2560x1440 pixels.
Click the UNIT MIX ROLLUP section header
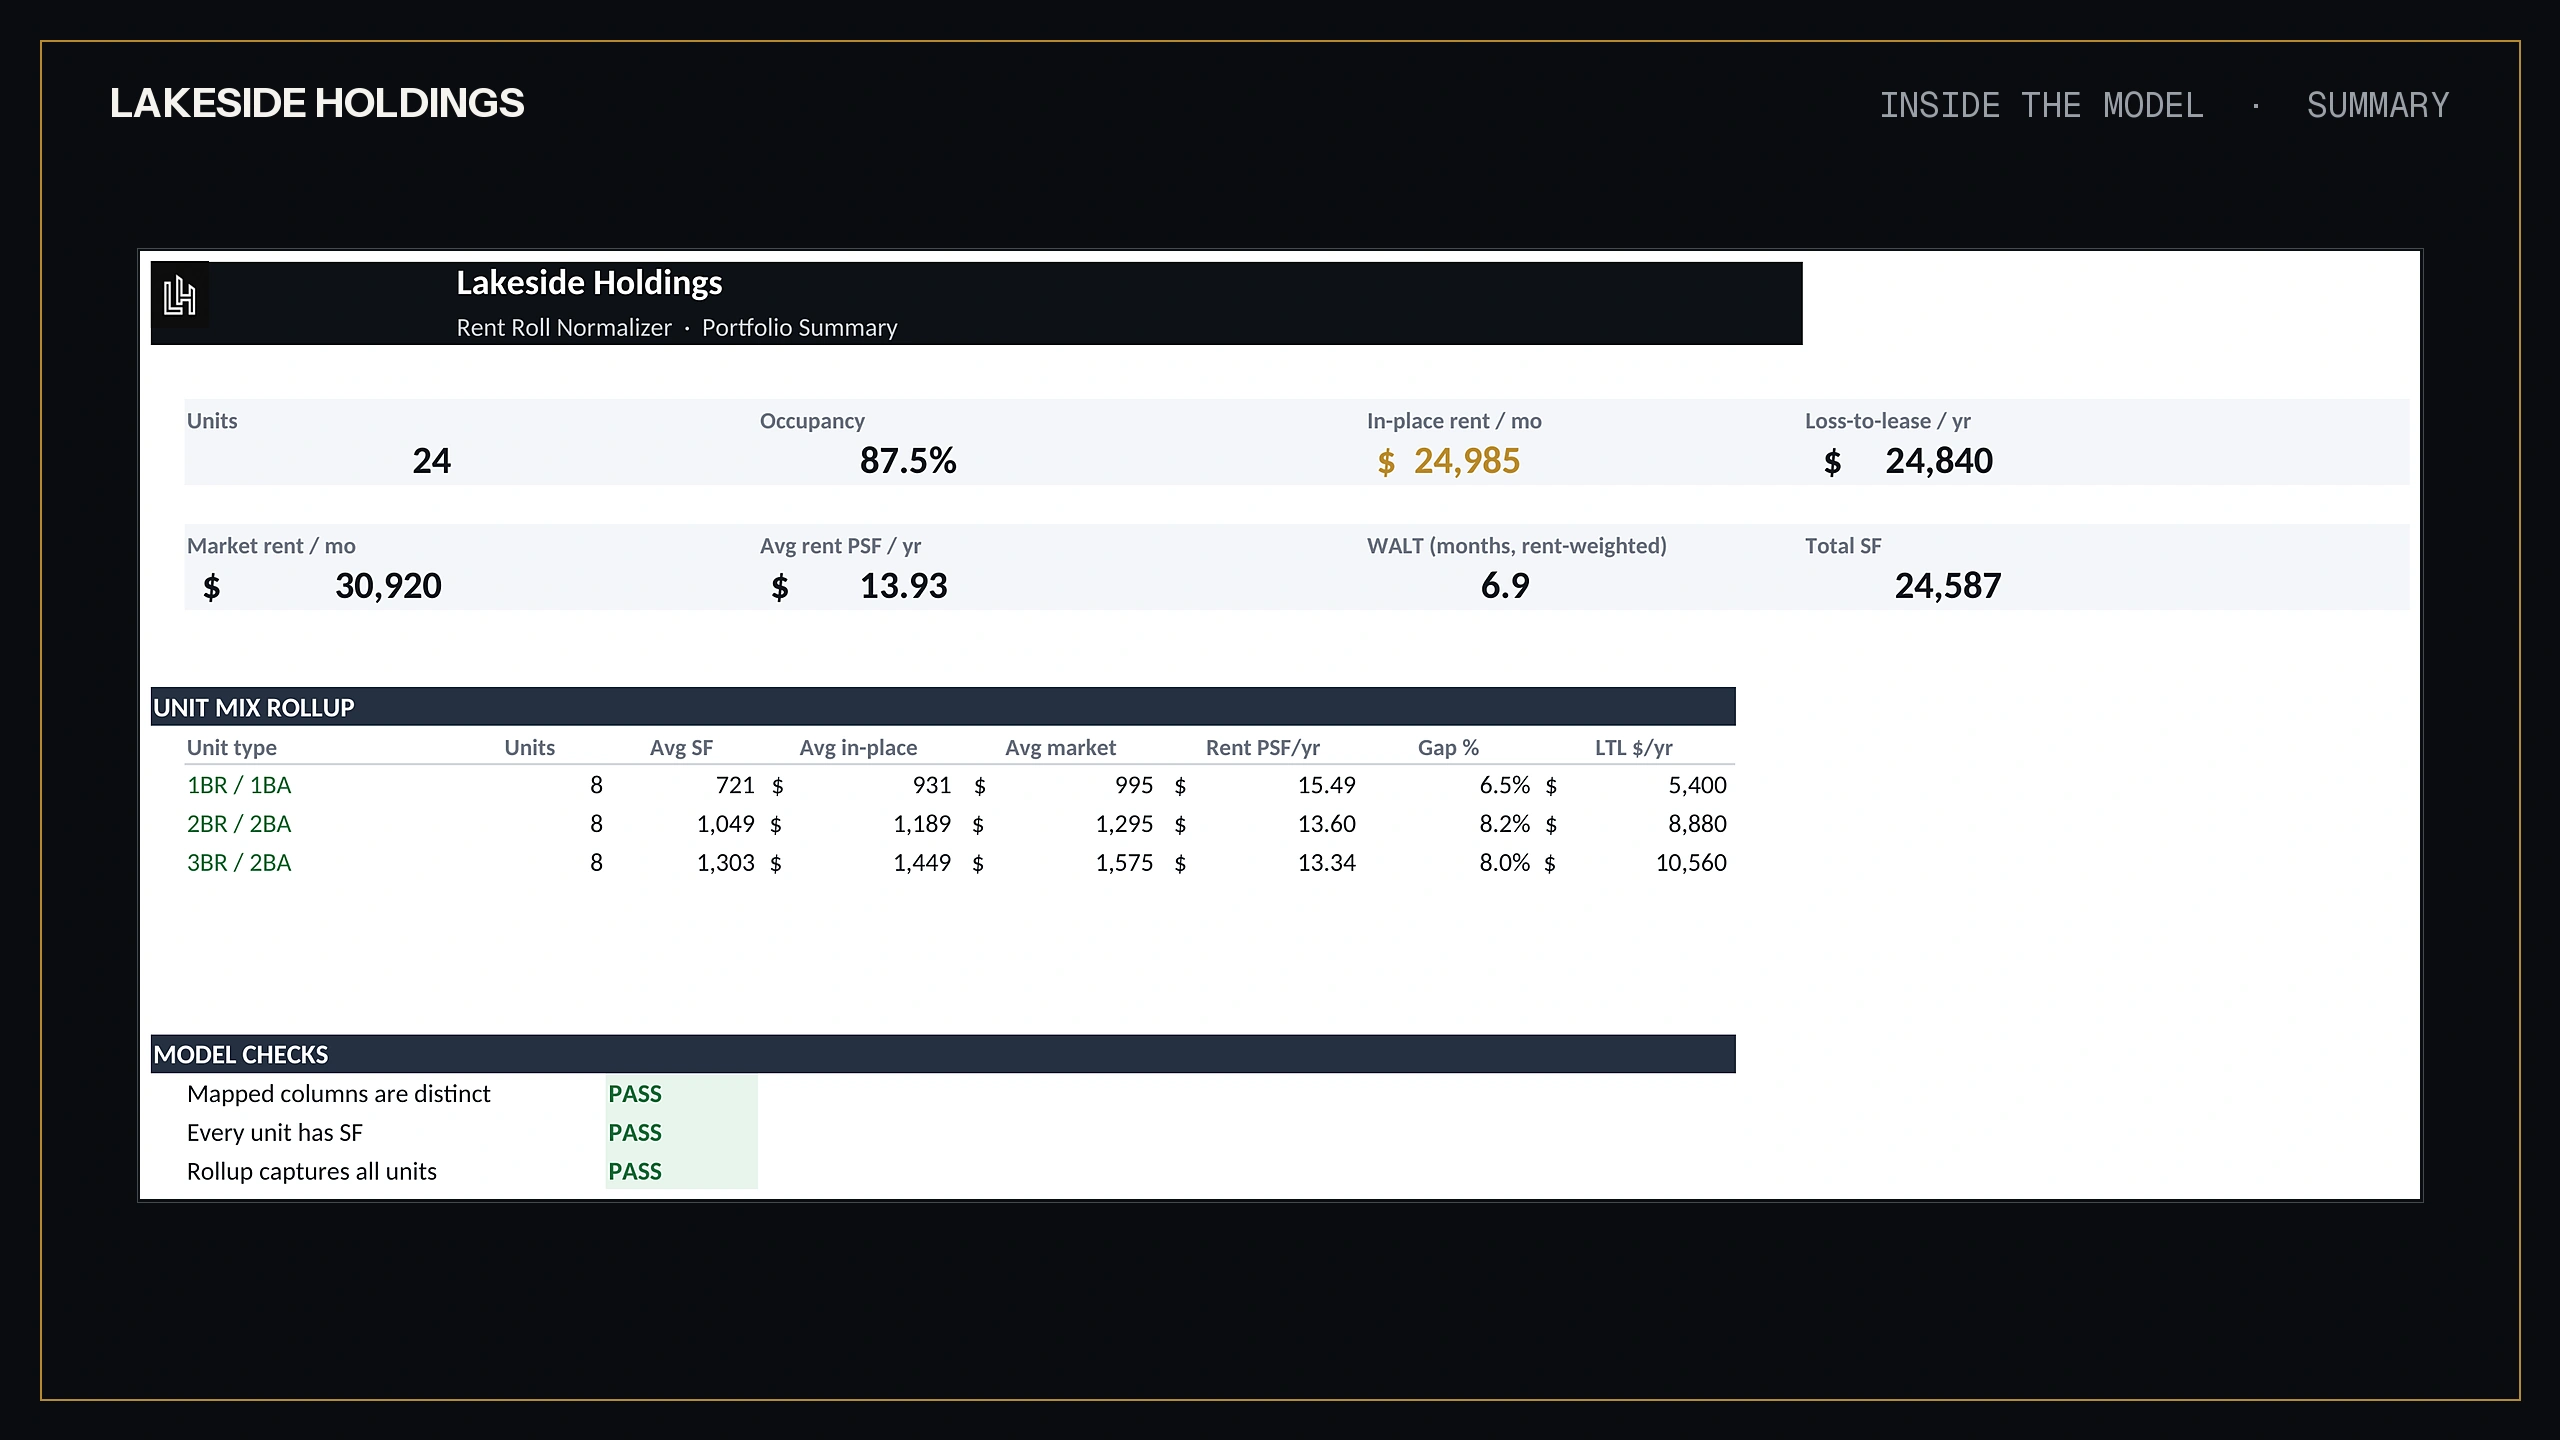point(943,707)
